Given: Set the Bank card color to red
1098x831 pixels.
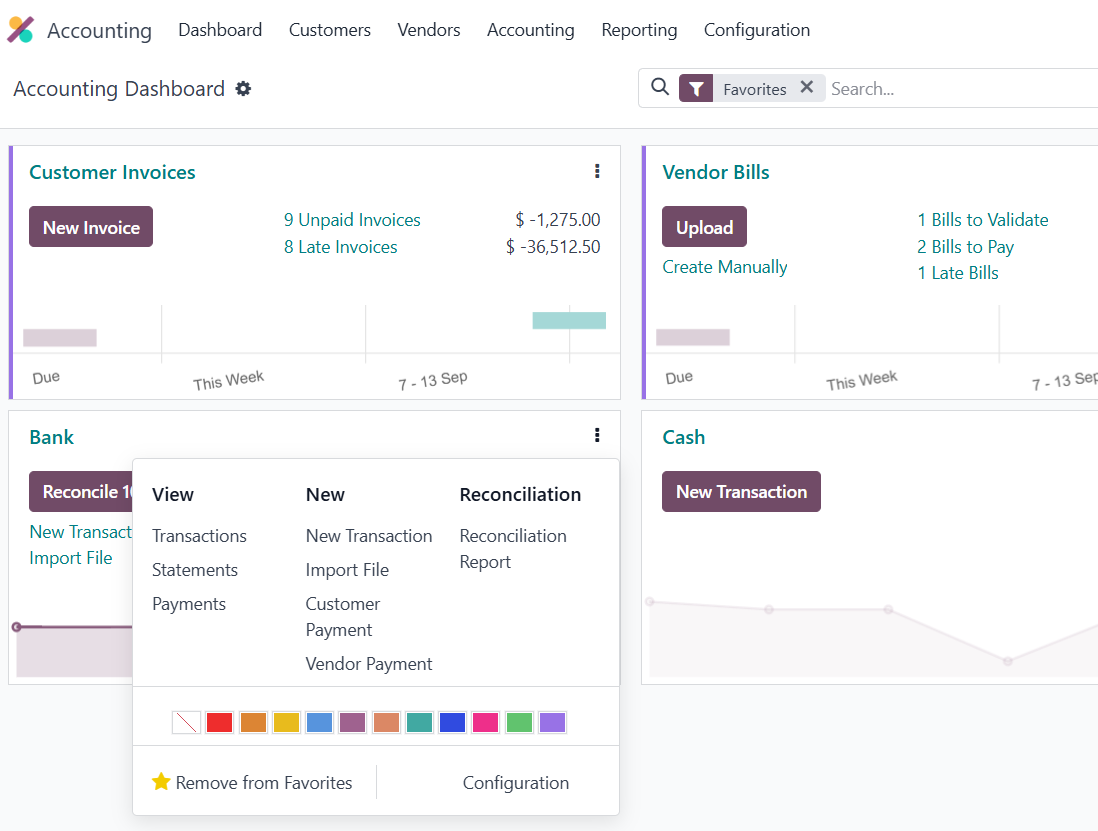Looking at the screenshot, I should [x=219, y=722].
